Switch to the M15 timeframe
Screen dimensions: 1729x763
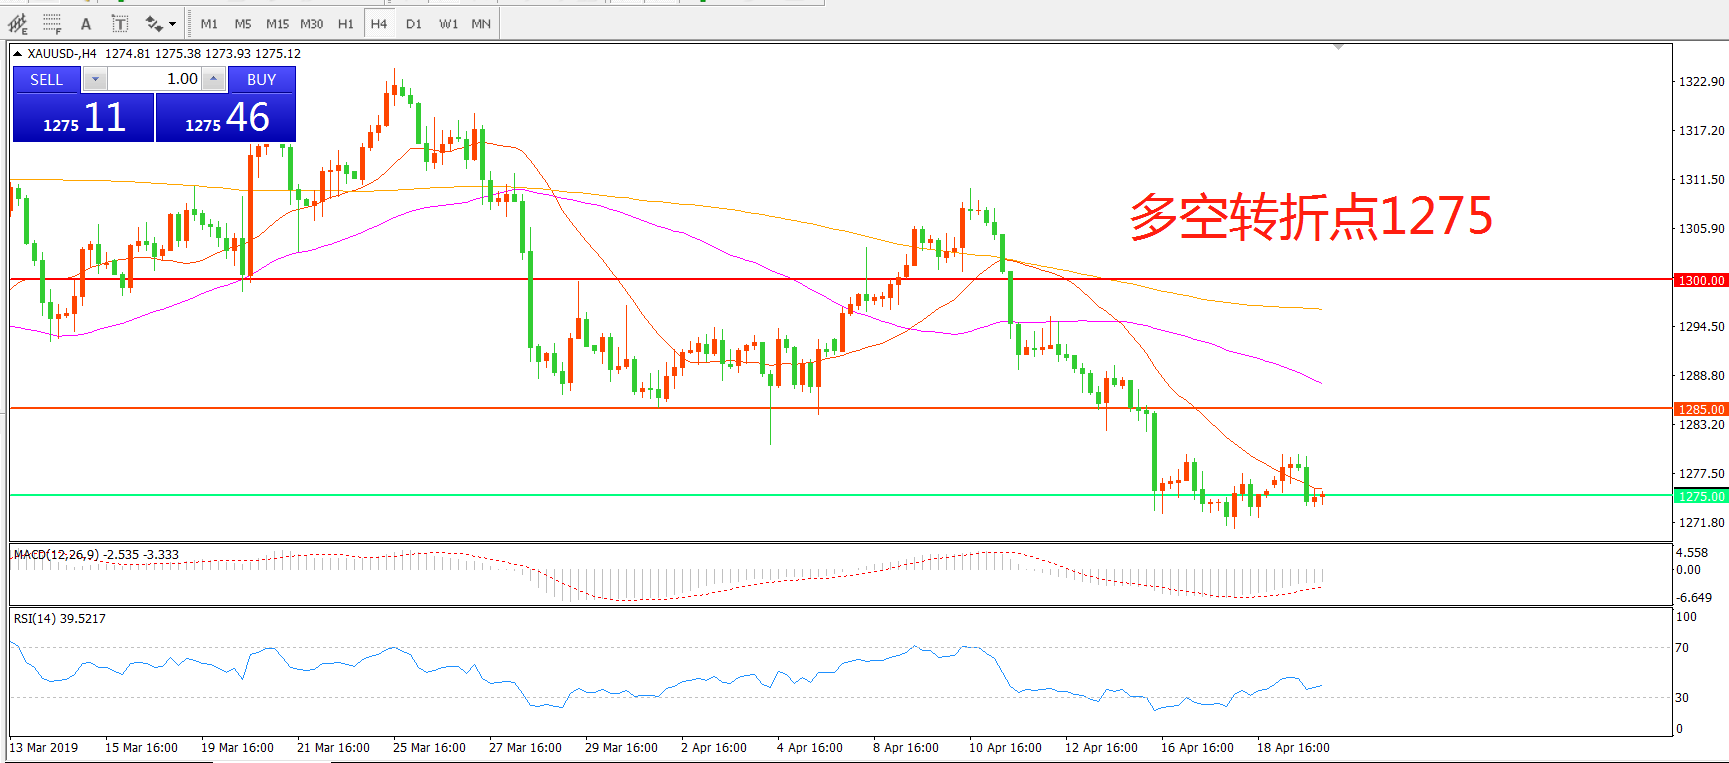point(277,24)
